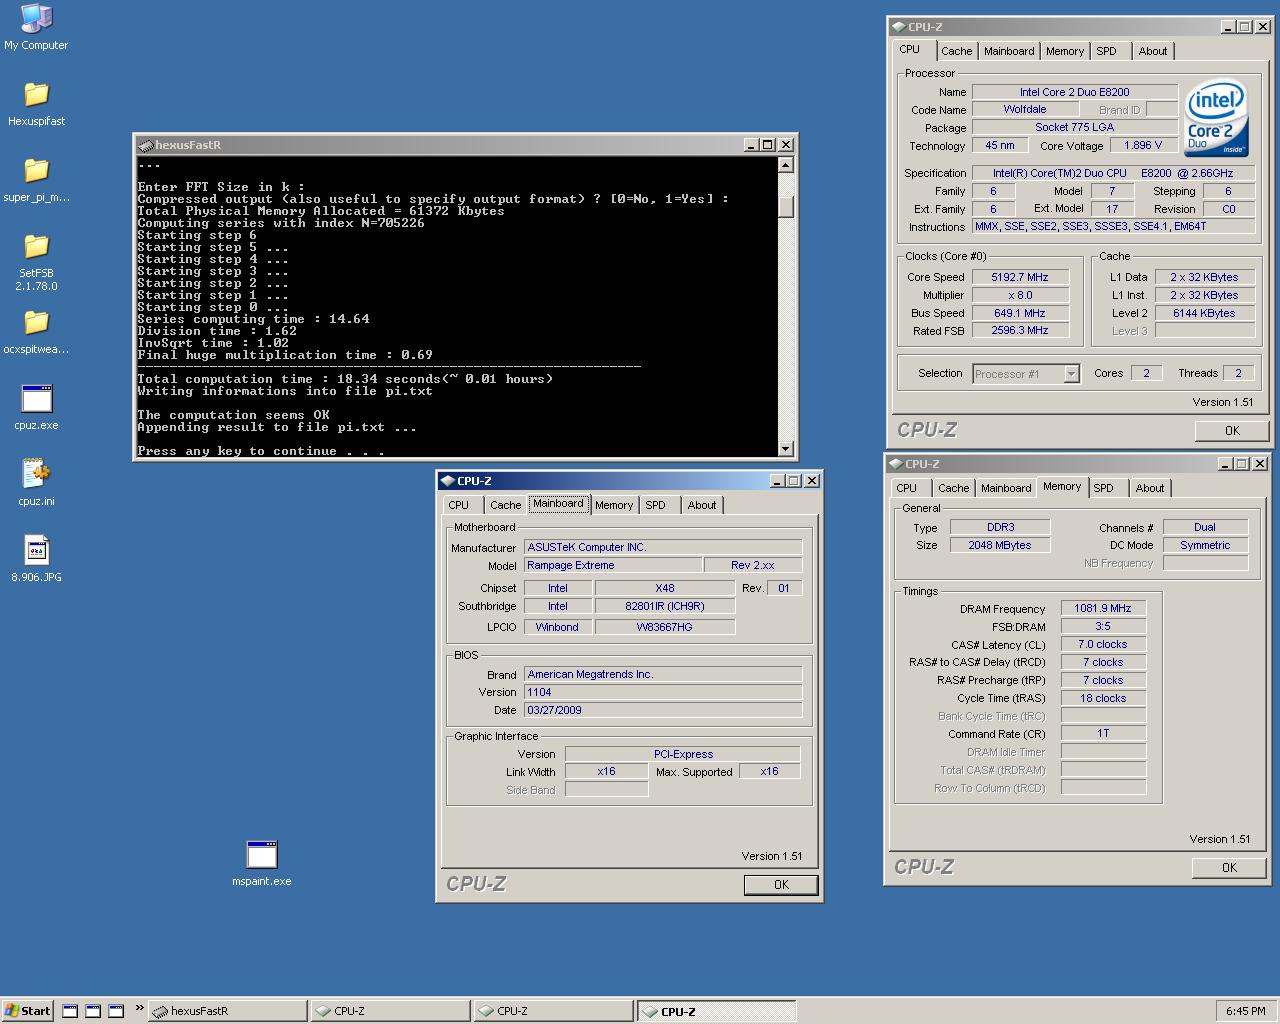Click OK in CPU-Z CPU window
The height and width of the screenshot is (1024, 1280).
(1232, 431)
